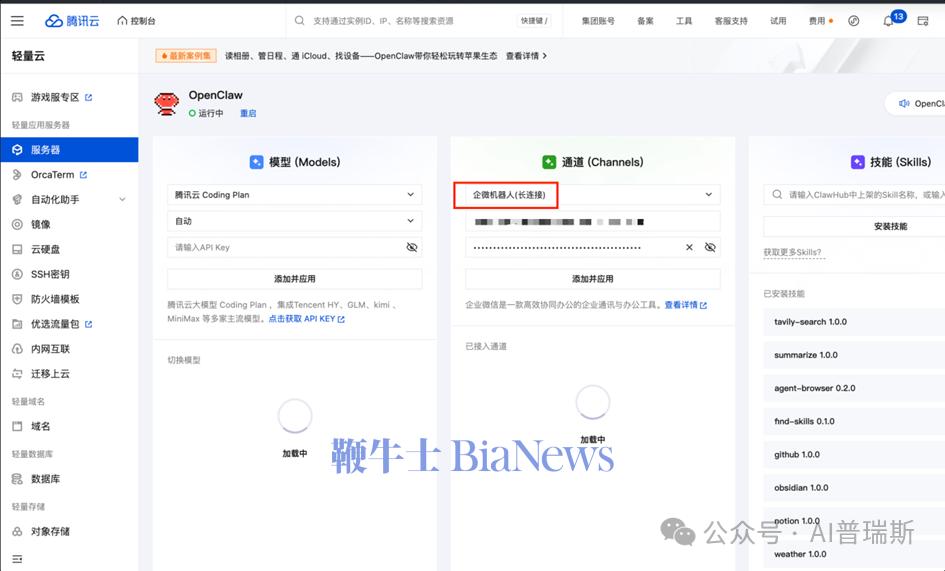
Task: Toggle channel secret visibility eye icon
Action: coord(711,247)
